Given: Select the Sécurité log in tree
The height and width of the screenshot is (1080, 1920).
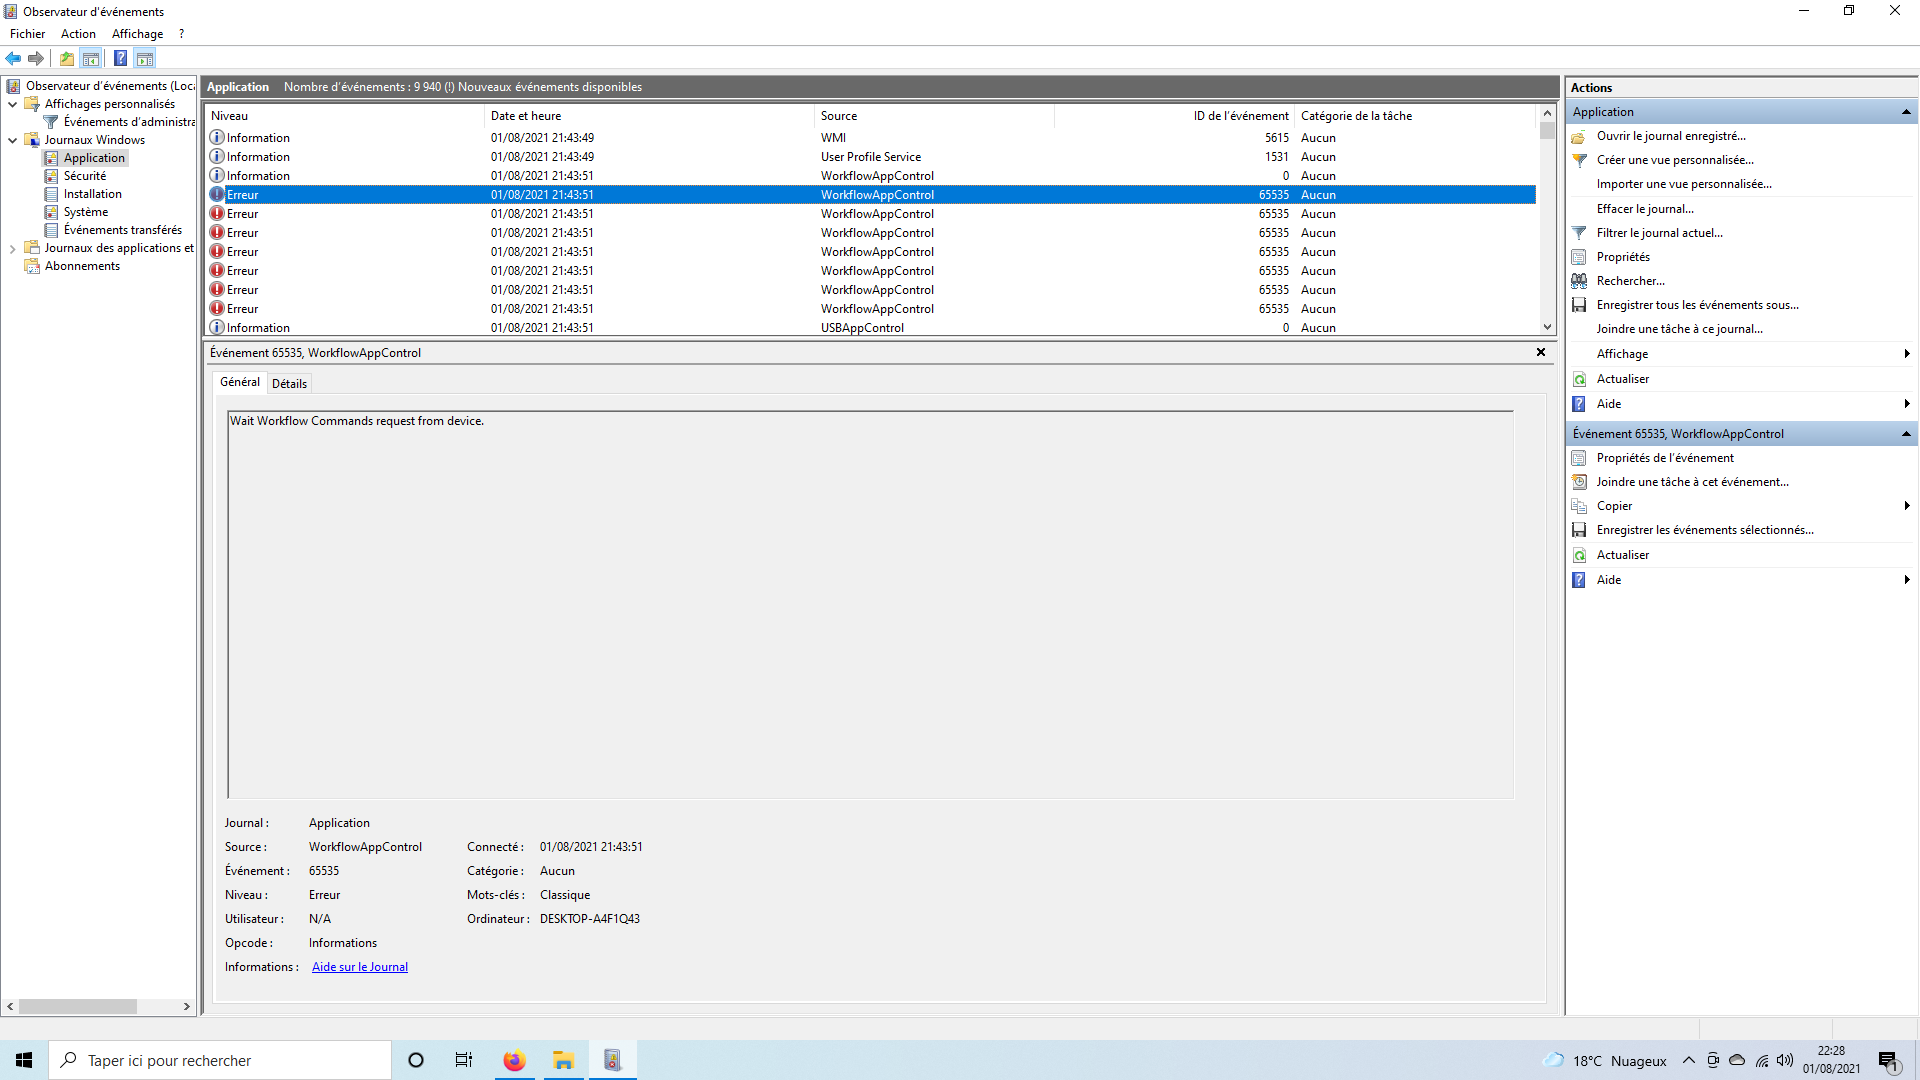Looking at the screenshot, I should point(84,176).
